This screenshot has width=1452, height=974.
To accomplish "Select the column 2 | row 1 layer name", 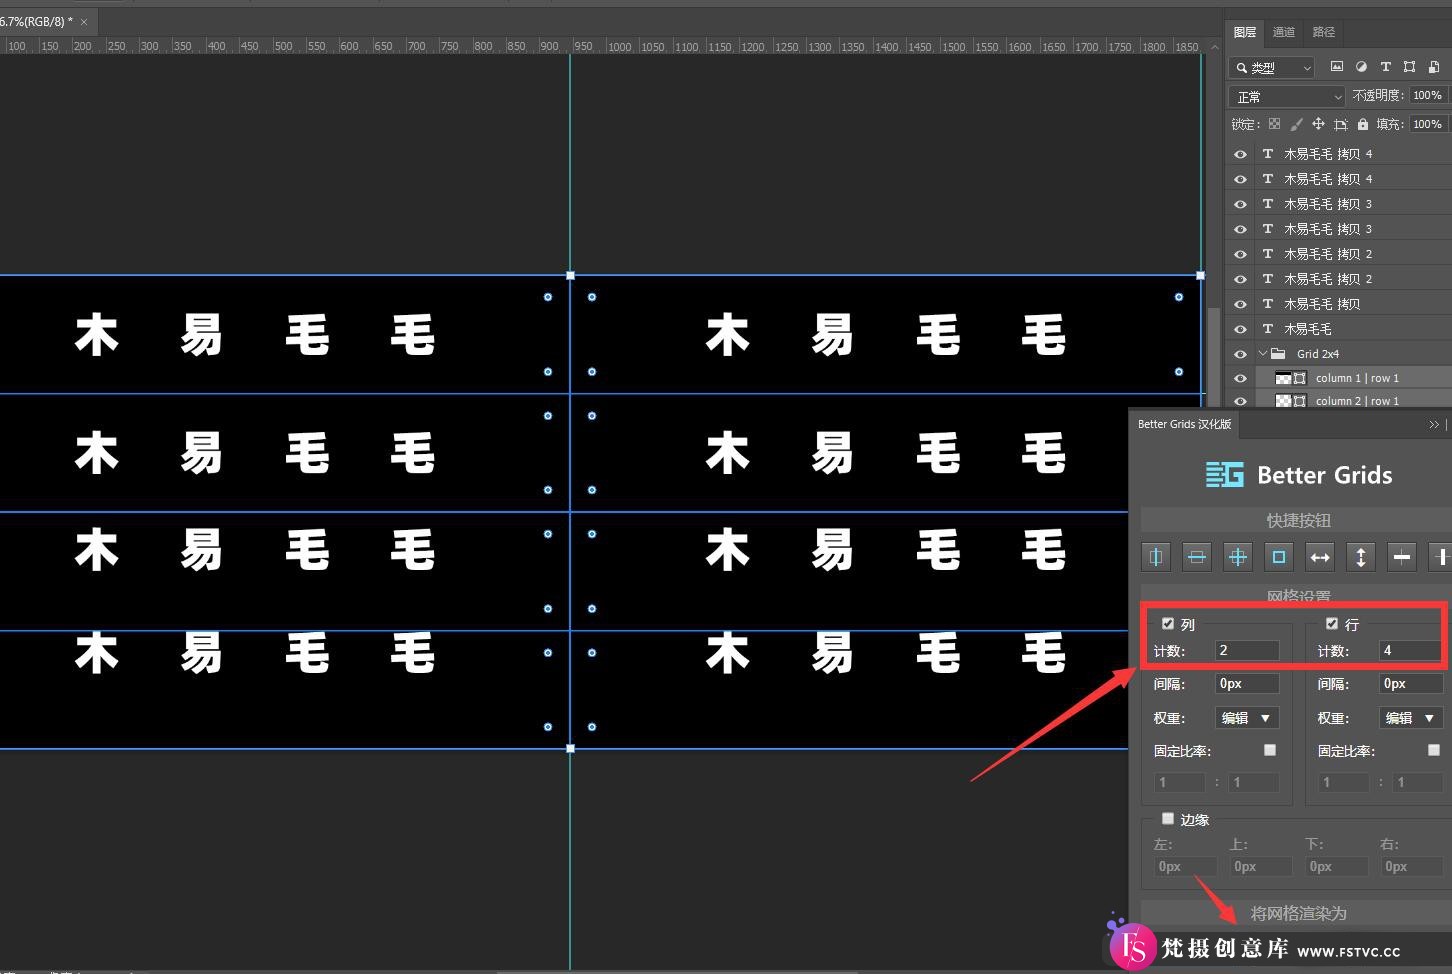I will 1357,401.
